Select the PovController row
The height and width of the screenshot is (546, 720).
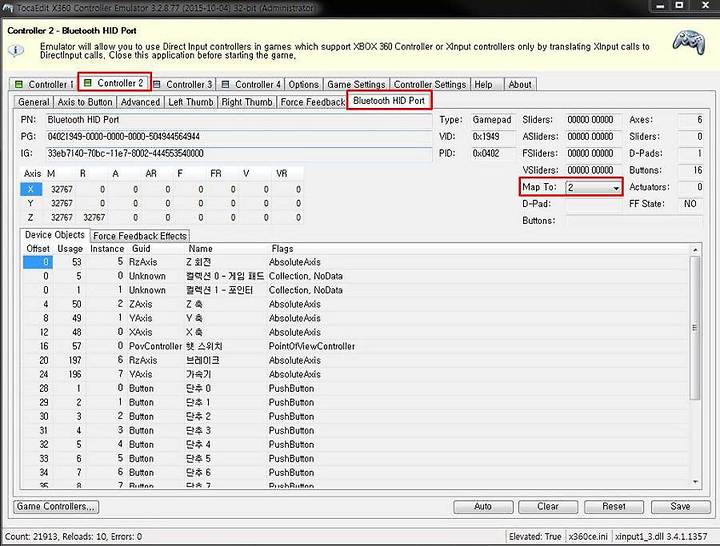(x=356, y=346)
